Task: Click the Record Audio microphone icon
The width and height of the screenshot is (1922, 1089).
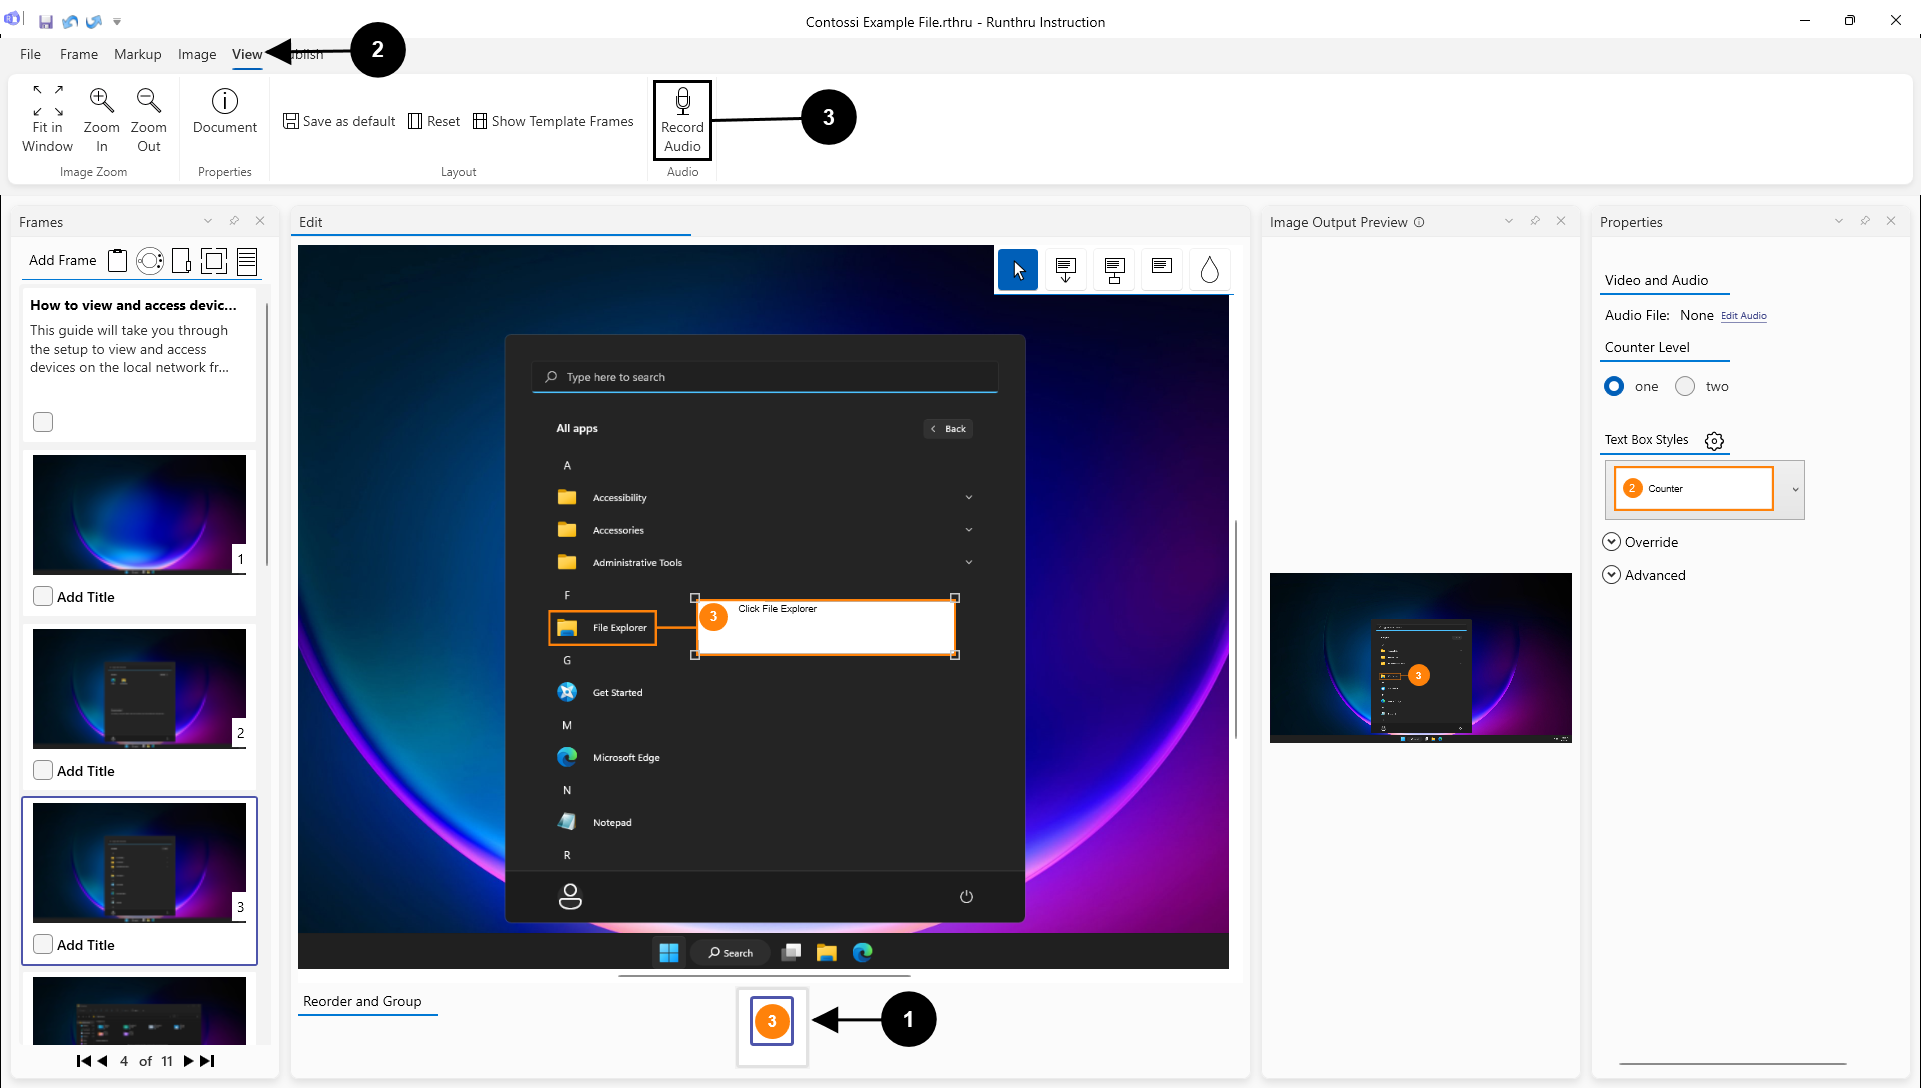Action: (x=682, y=102)
